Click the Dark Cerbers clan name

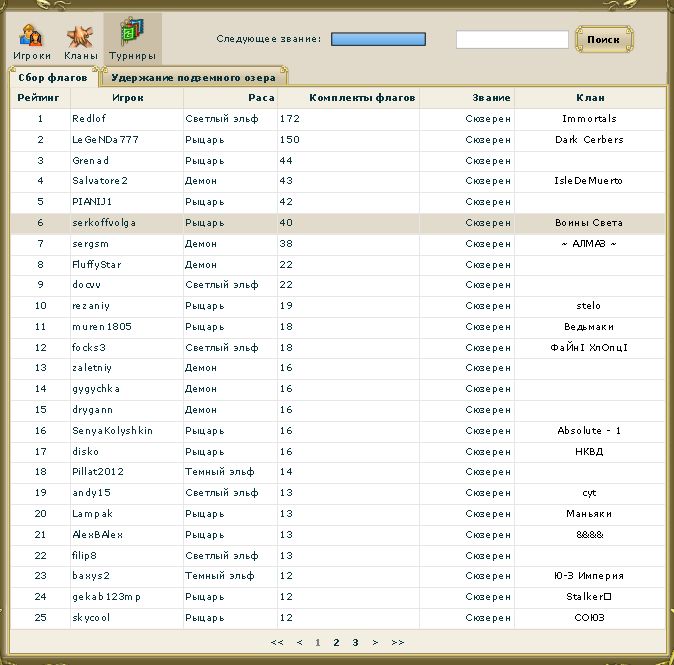(x=589, y=140)
